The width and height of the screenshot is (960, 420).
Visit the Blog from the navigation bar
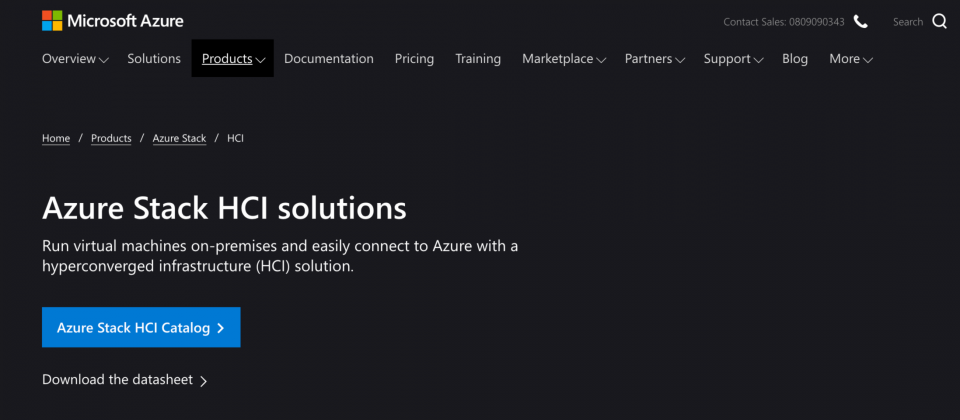click(x=795, y=59)
